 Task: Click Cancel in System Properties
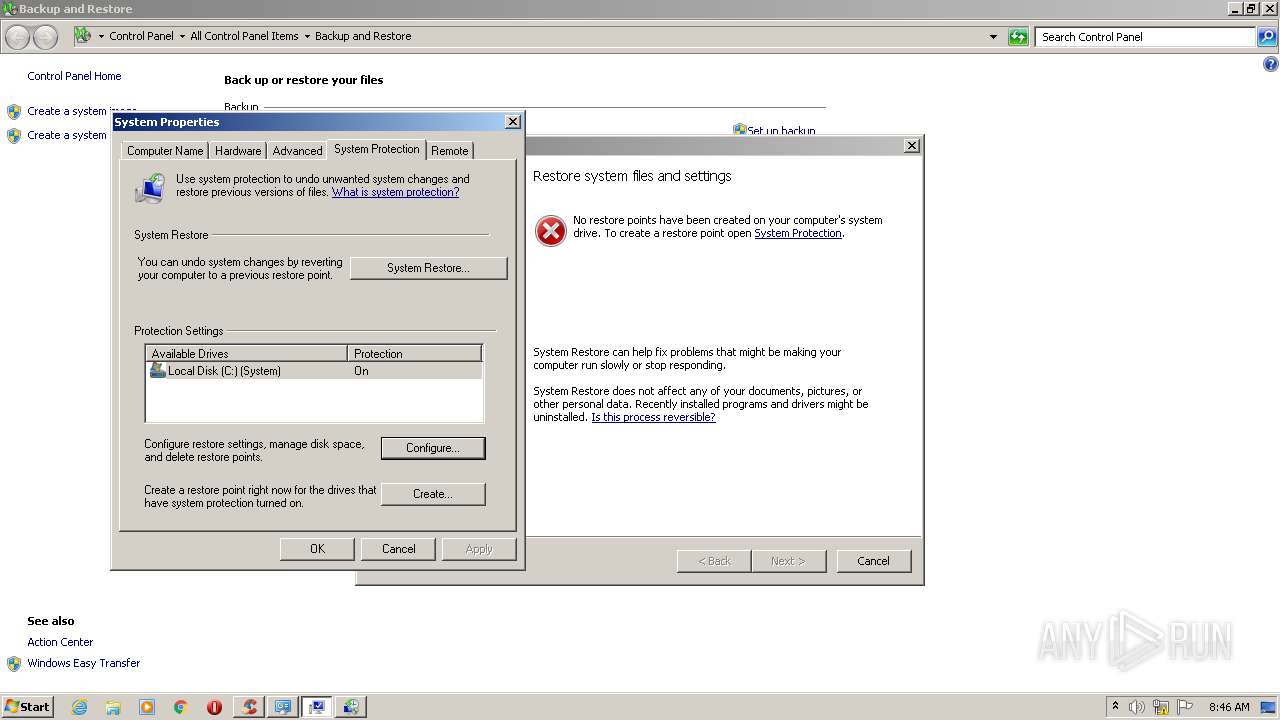click(x=398, y=549)
